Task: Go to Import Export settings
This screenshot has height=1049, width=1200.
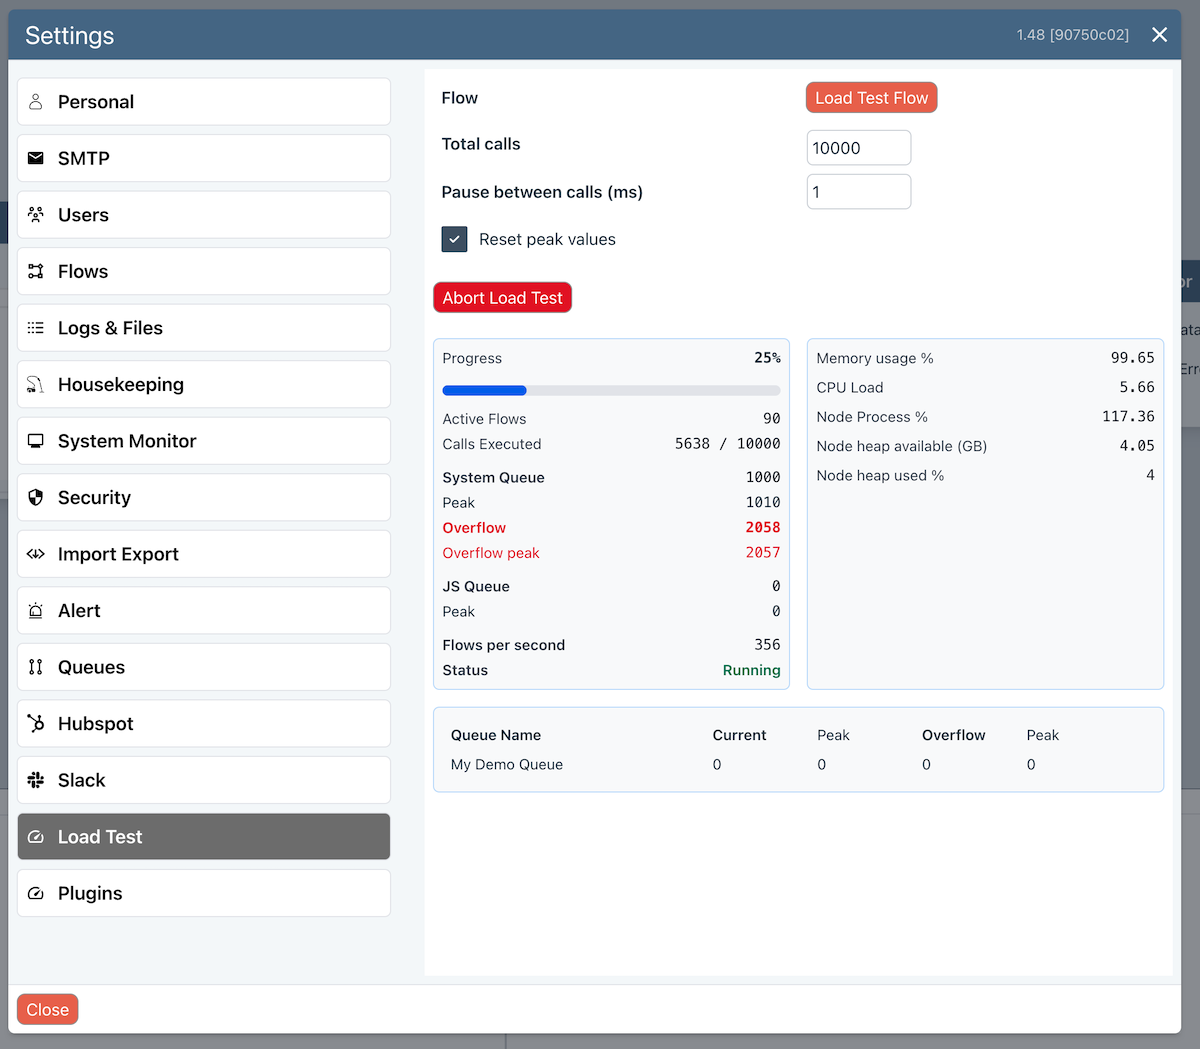Action: (204, 554)
